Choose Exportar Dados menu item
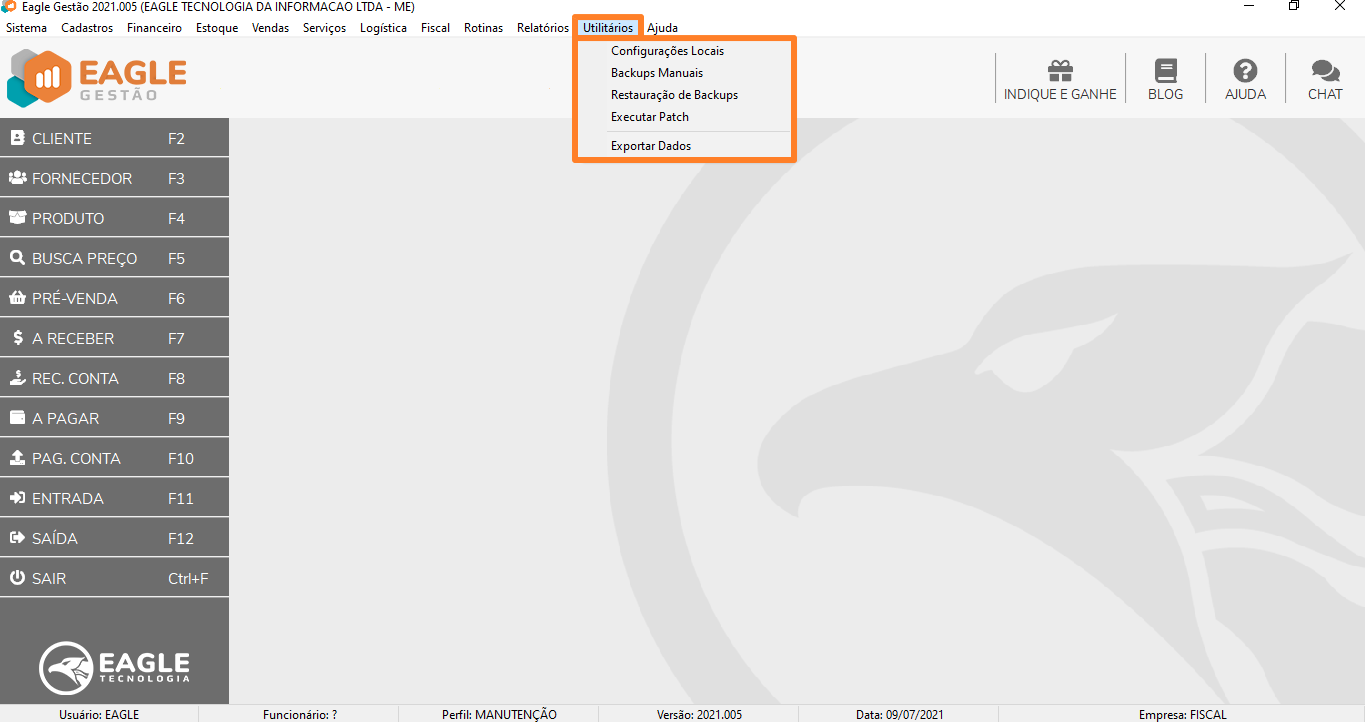The height and width of the screenshot is (722, 1365). click(651, 146)
